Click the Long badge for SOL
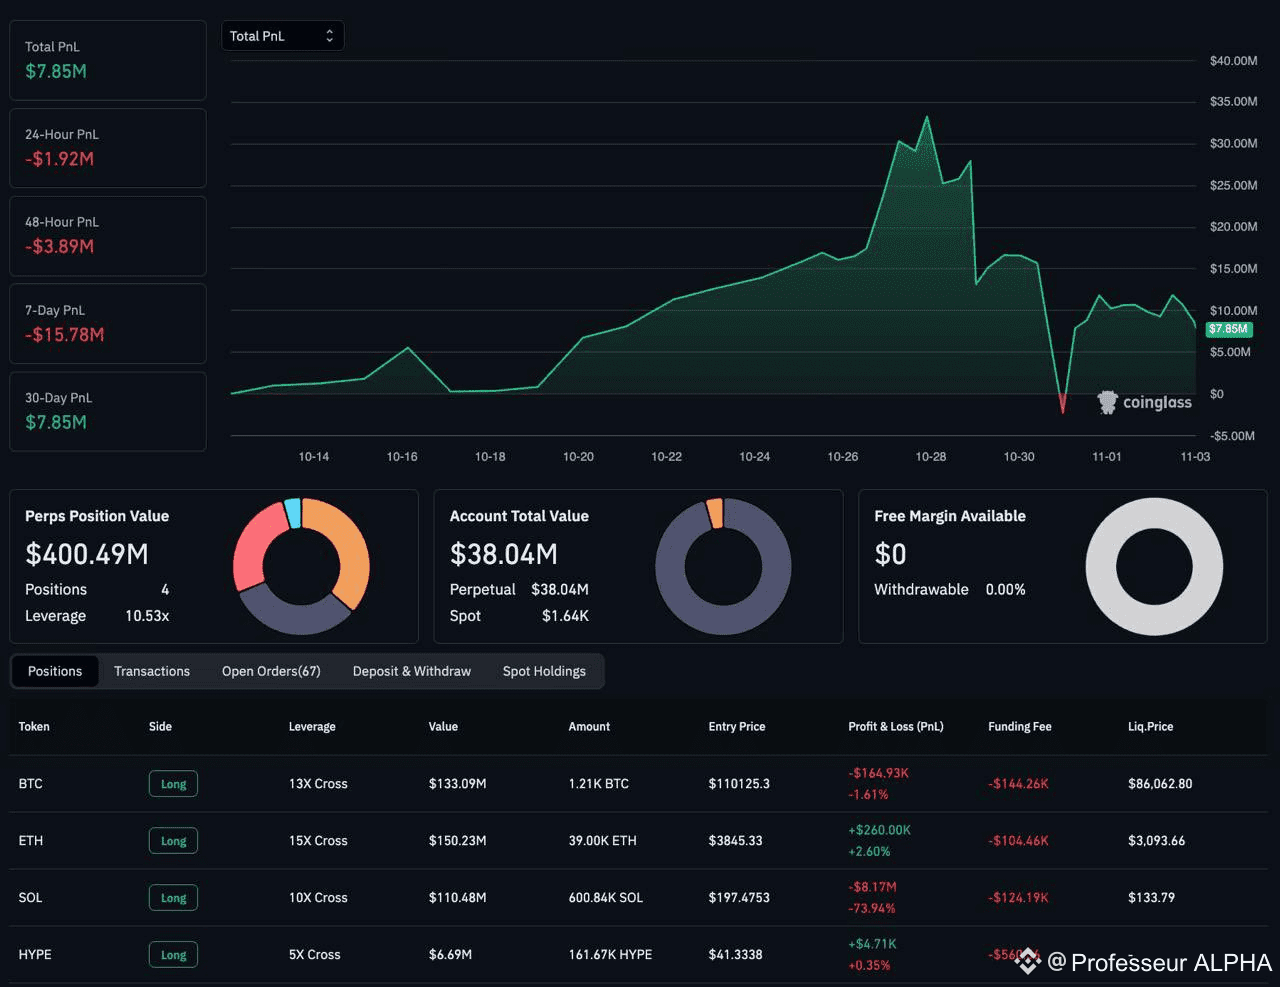 point(173,898)
